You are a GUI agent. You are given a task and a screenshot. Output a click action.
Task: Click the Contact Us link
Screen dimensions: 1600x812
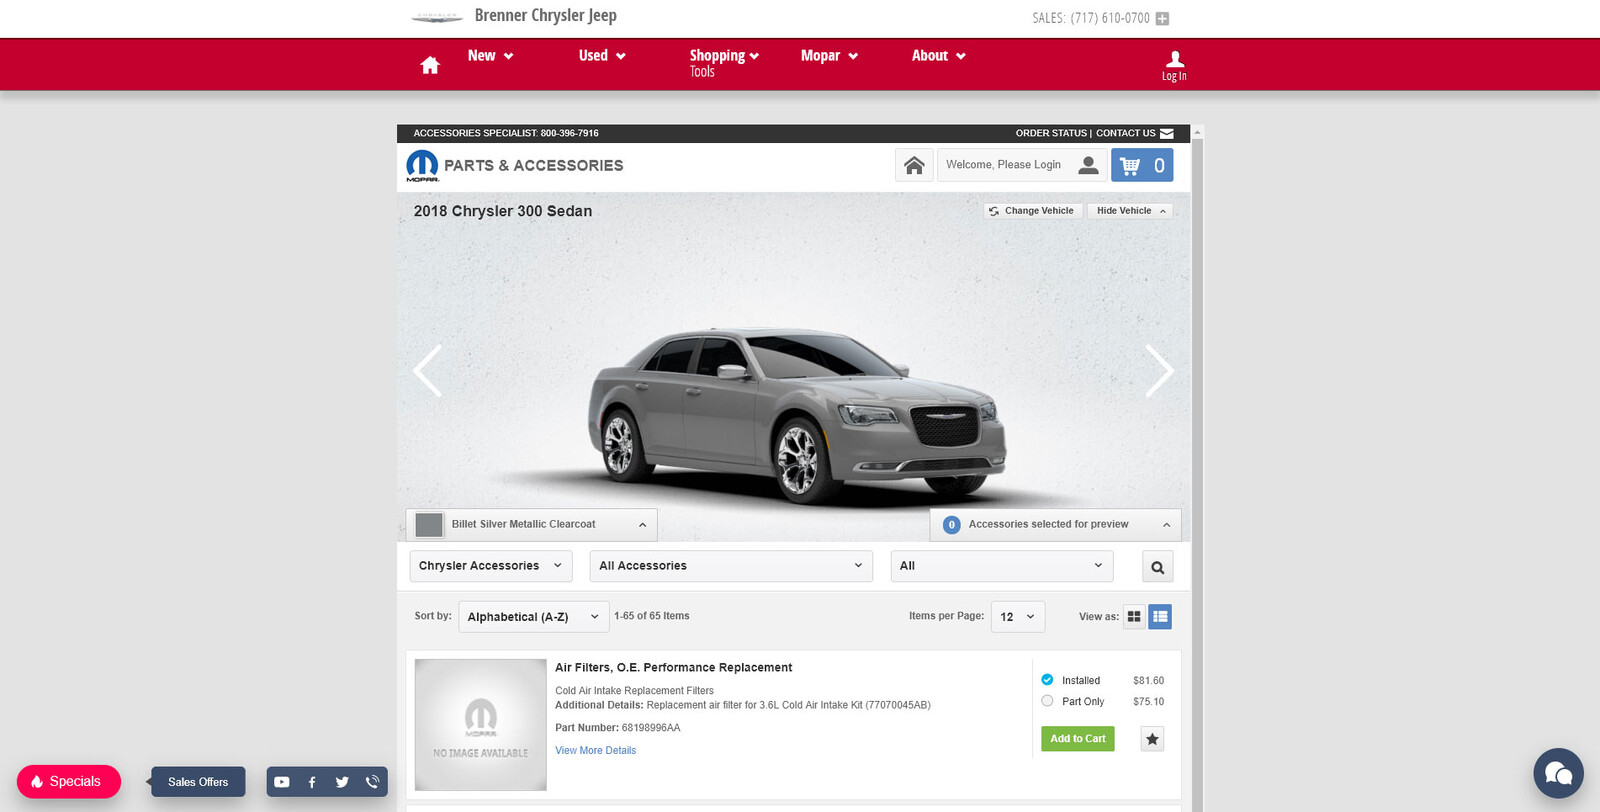[1125, 133]
